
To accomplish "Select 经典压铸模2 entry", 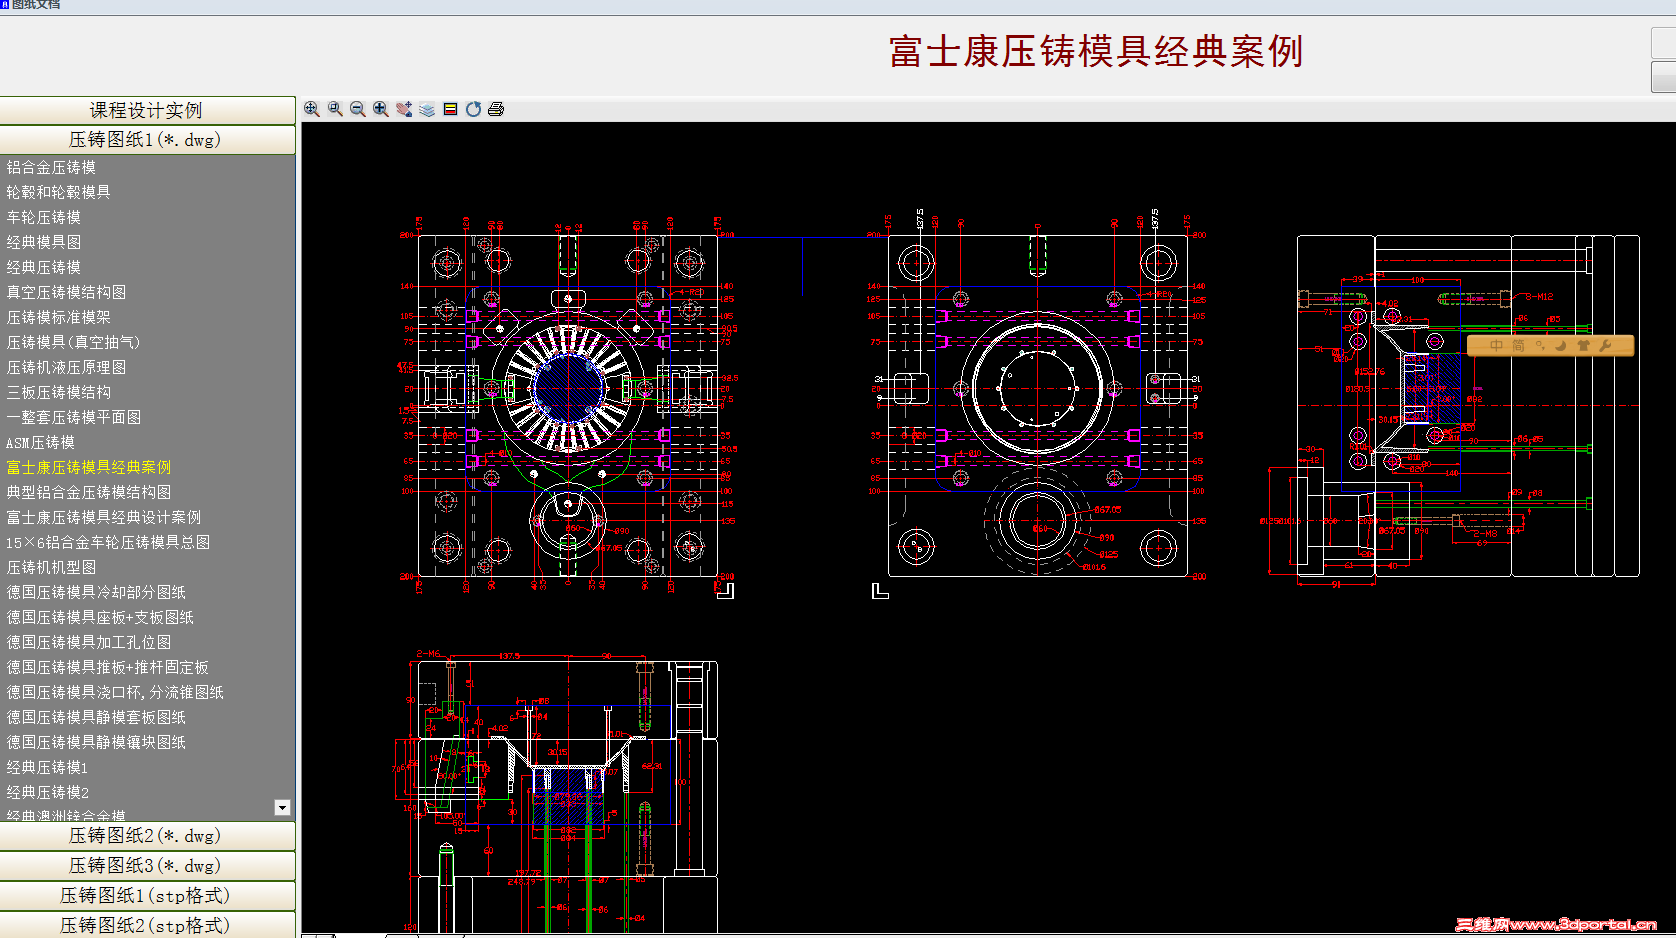I will [47, 792].
